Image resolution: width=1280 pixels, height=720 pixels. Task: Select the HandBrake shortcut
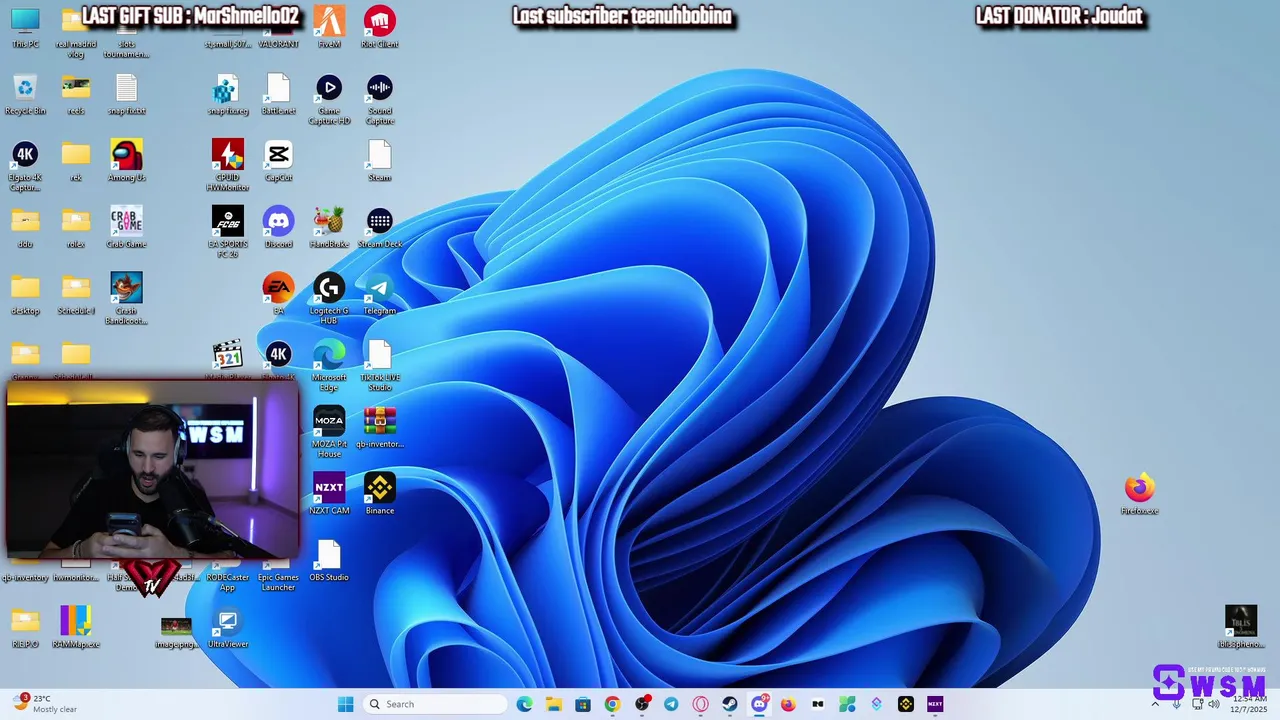pyautogui.click(x=329, y=227)
